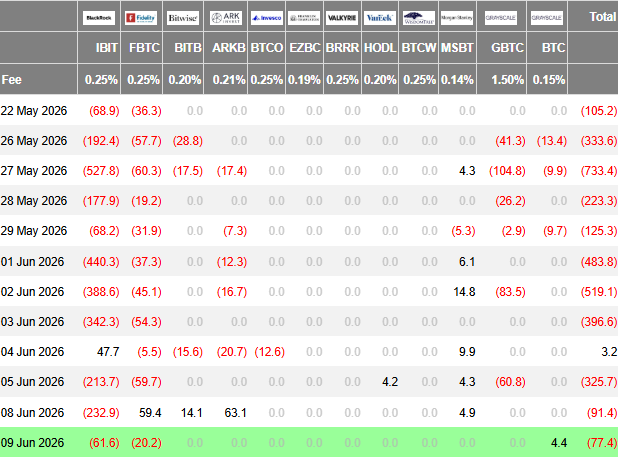Viewport: 618px width, 457px height.
Task: Select the Bitwise logo above BITB
Action: [x=183, y=18]
